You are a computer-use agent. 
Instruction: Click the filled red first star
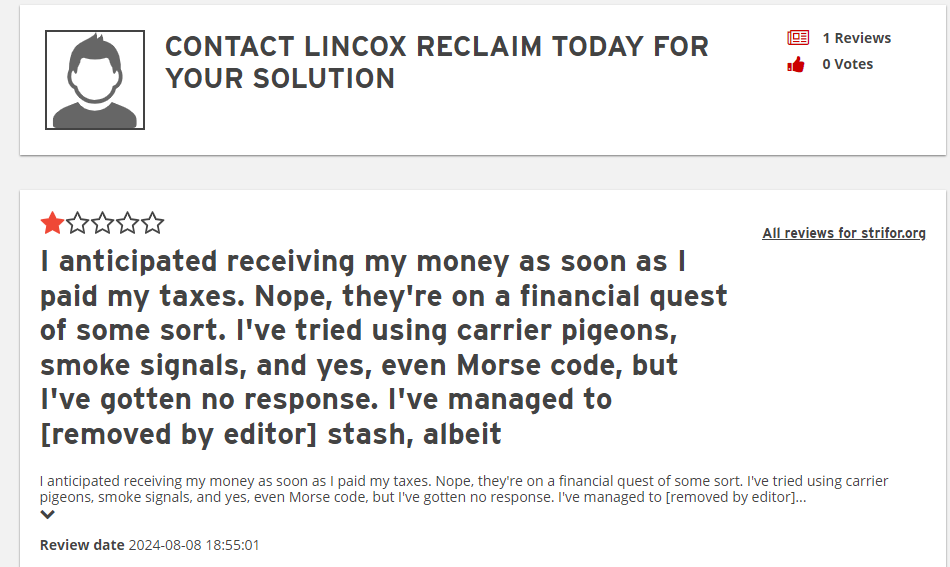[x=51, y=223]
